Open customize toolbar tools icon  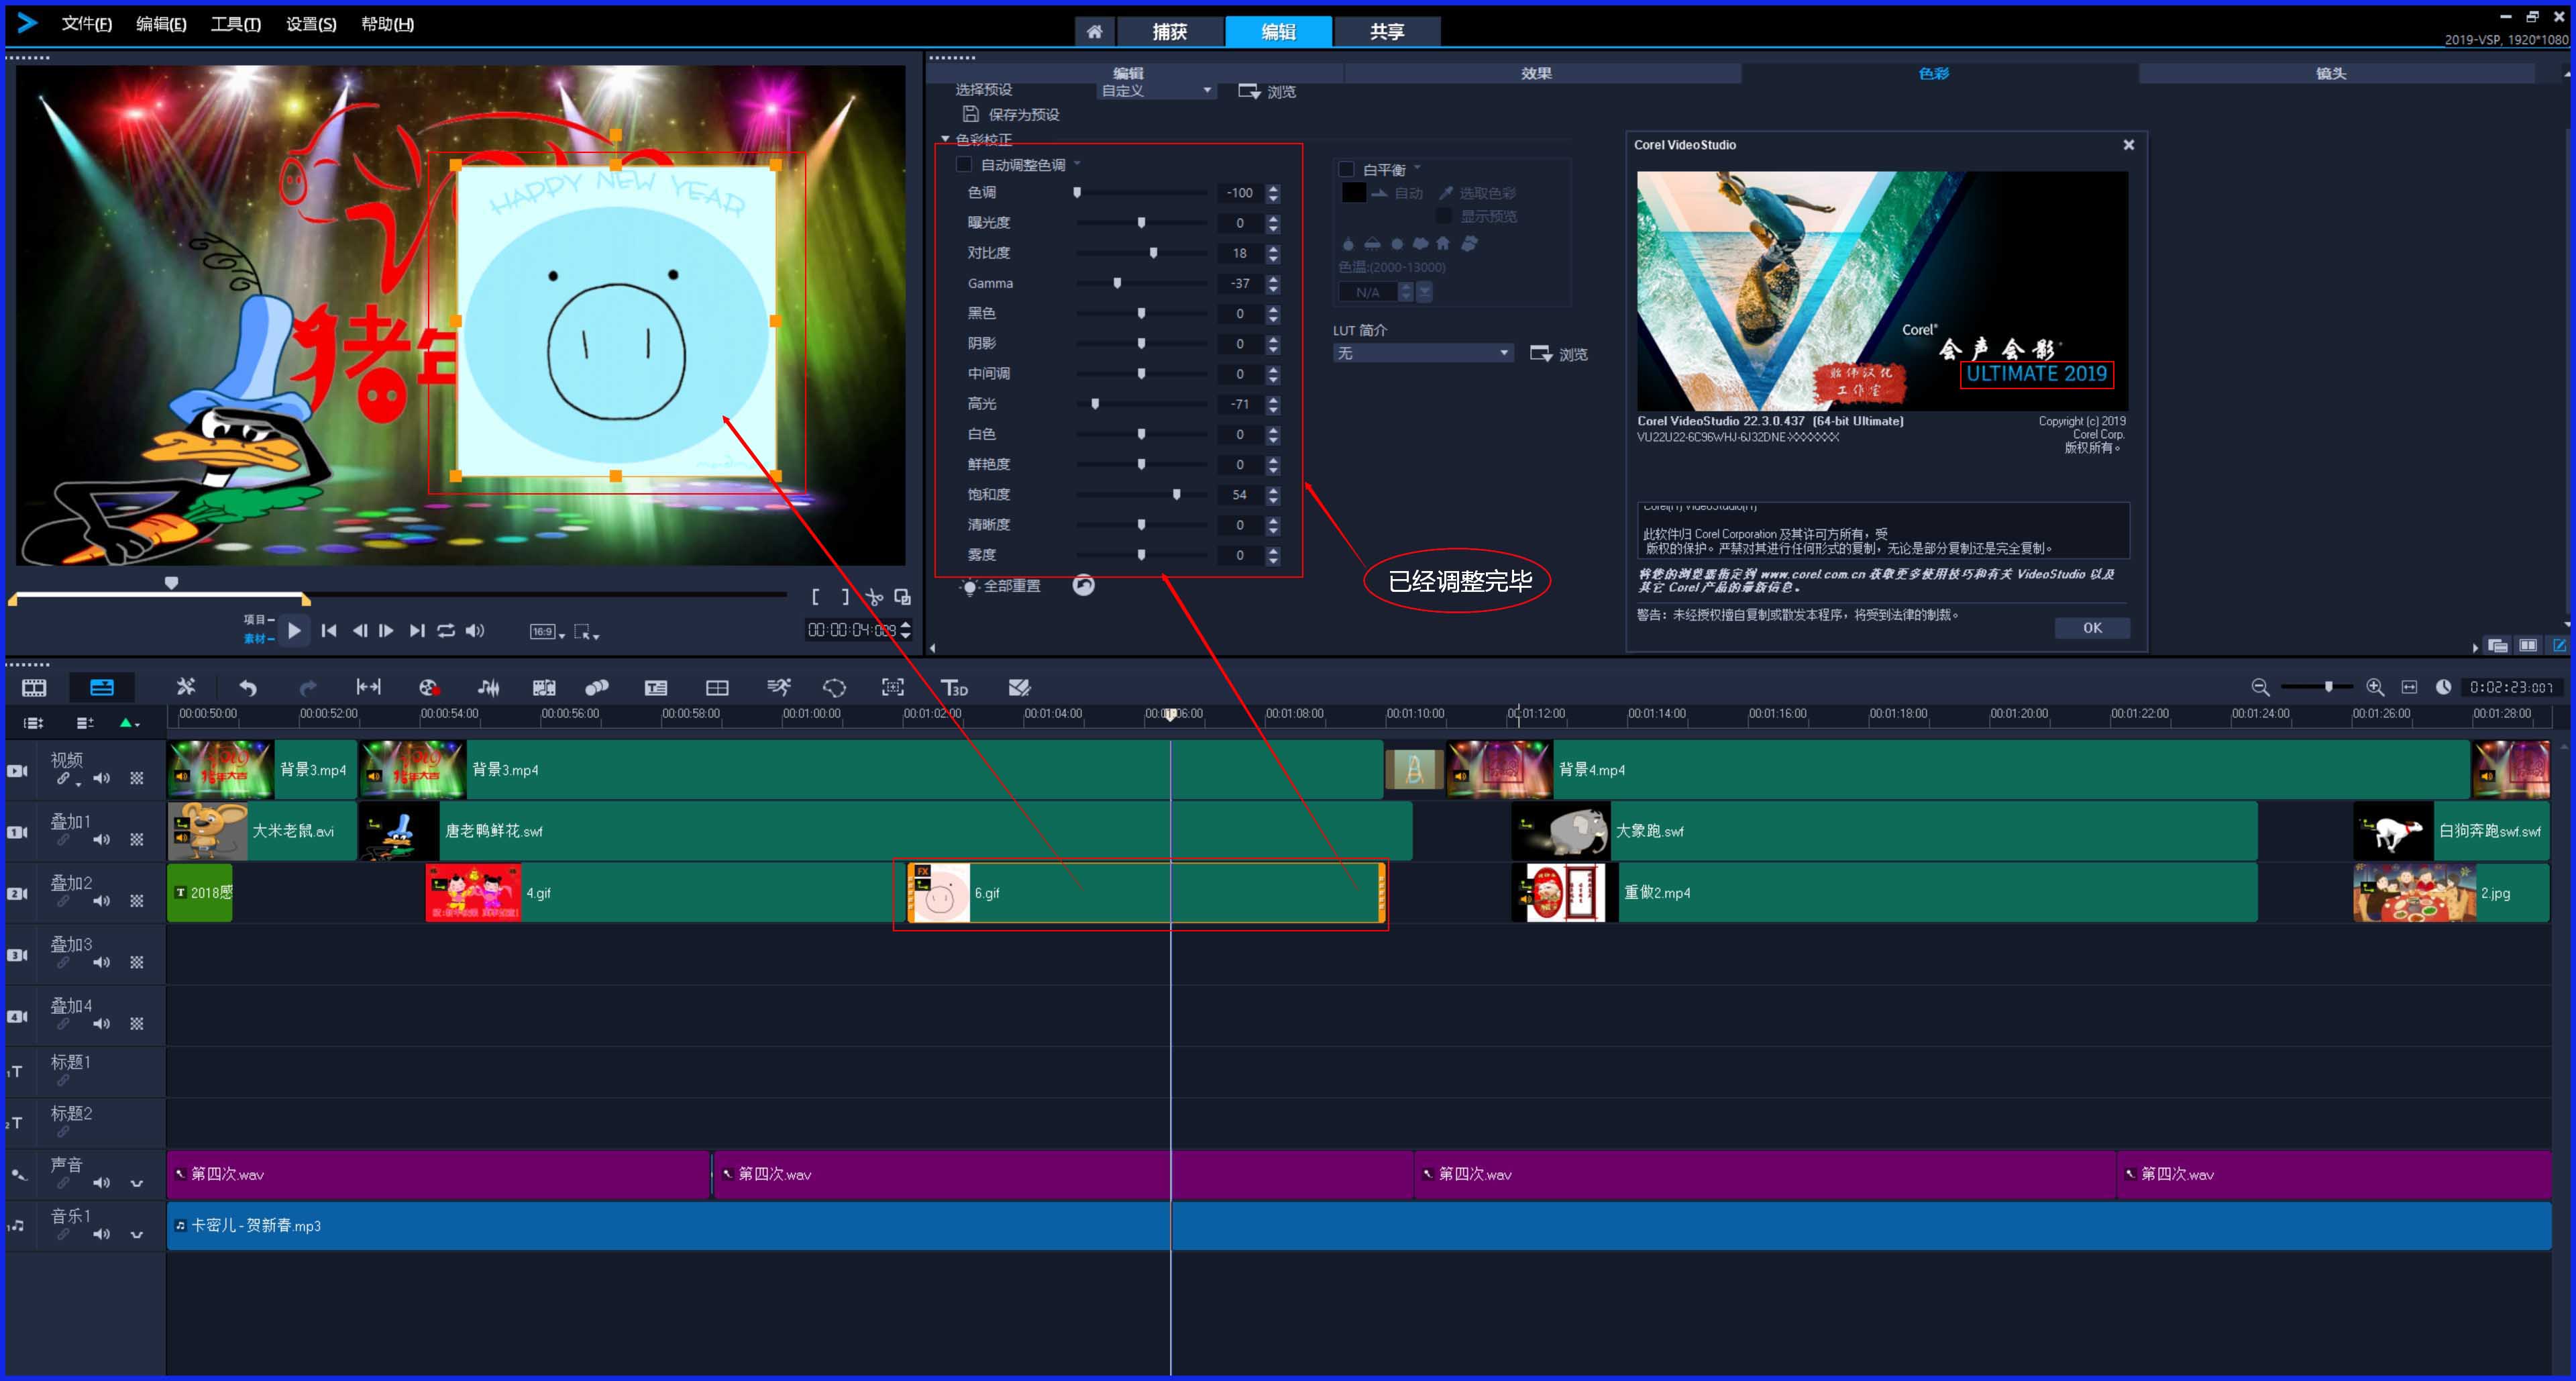[186, 687]
